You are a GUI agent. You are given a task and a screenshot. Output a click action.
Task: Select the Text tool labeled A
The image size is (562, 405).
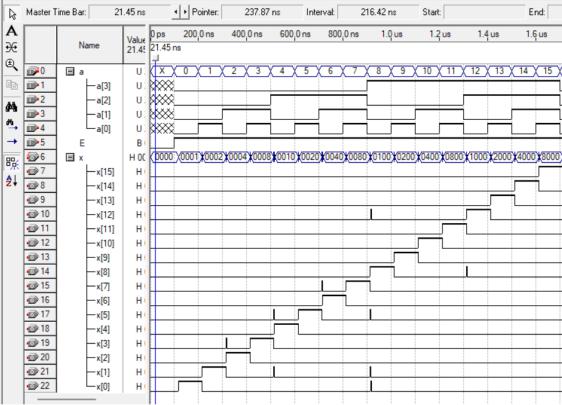[x=12, y=31]
